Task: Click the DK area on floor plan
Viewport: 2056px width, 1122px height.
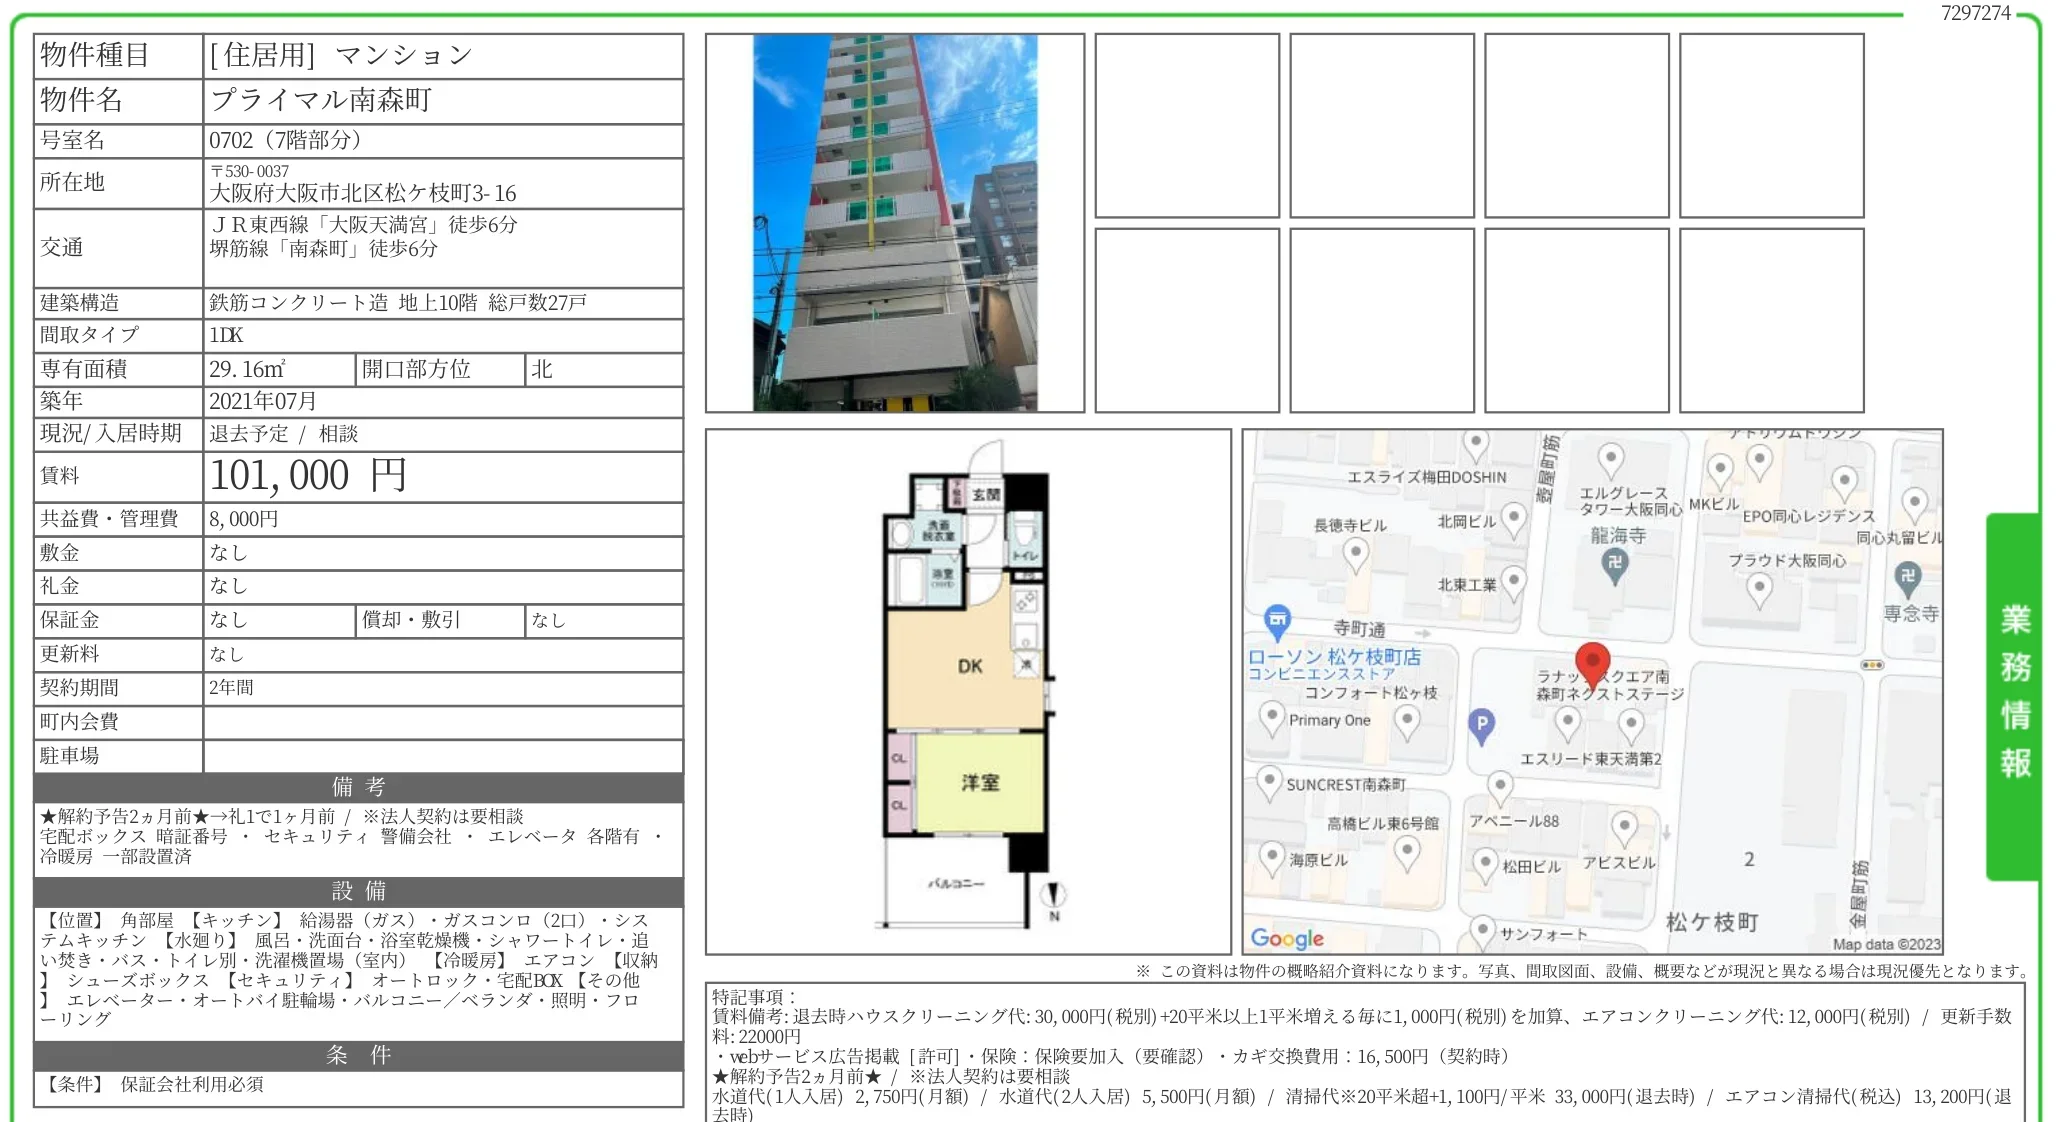Action: tap(972, 665)
